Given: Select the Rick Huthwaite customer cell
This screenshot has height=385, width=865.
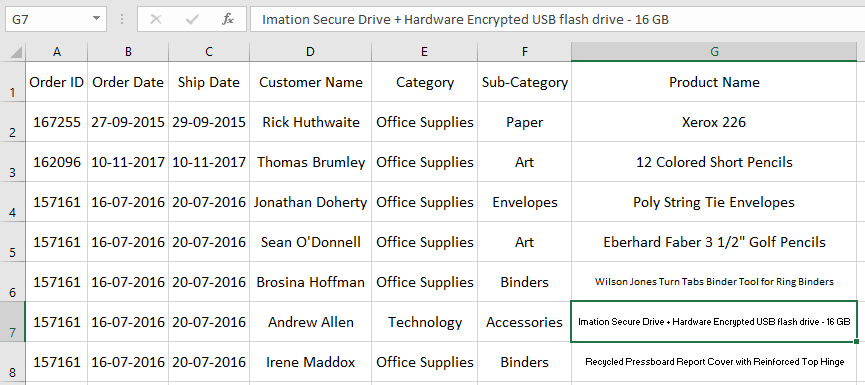Looking at the screenshot, I should click(311, 122).
